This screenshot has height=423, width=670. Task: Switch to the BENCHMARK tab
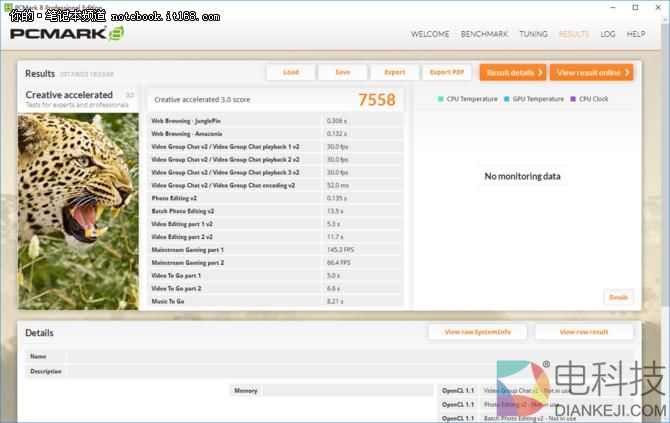[484, 34]
